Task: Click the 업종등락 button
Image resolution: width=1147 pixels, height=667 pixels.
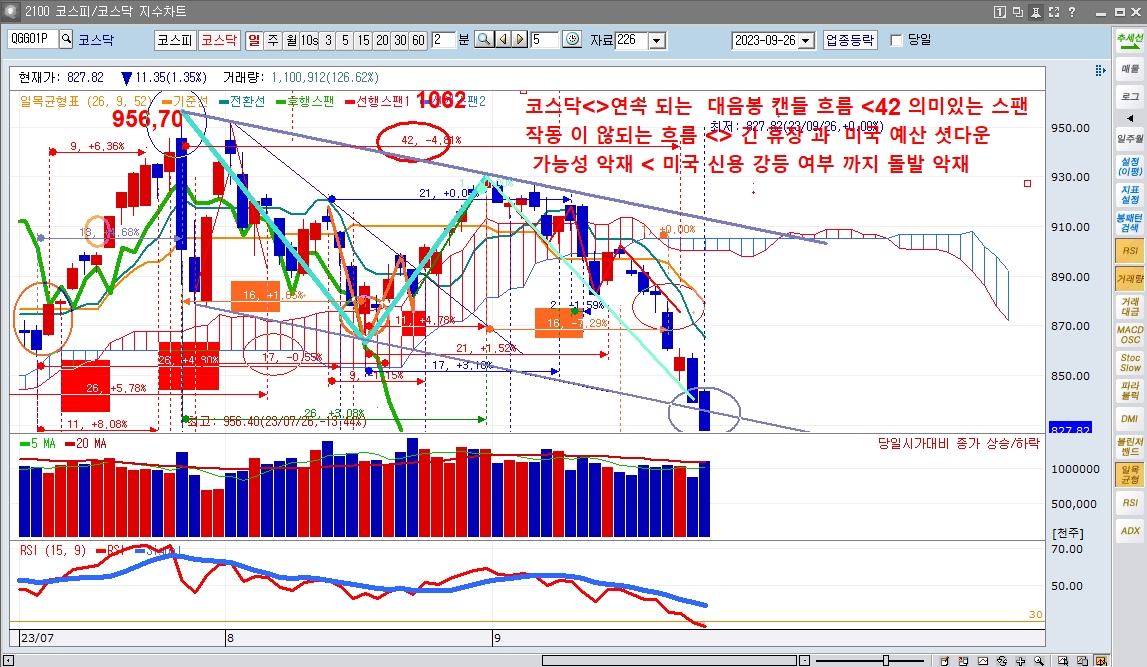Action: [x=850, y=39]
